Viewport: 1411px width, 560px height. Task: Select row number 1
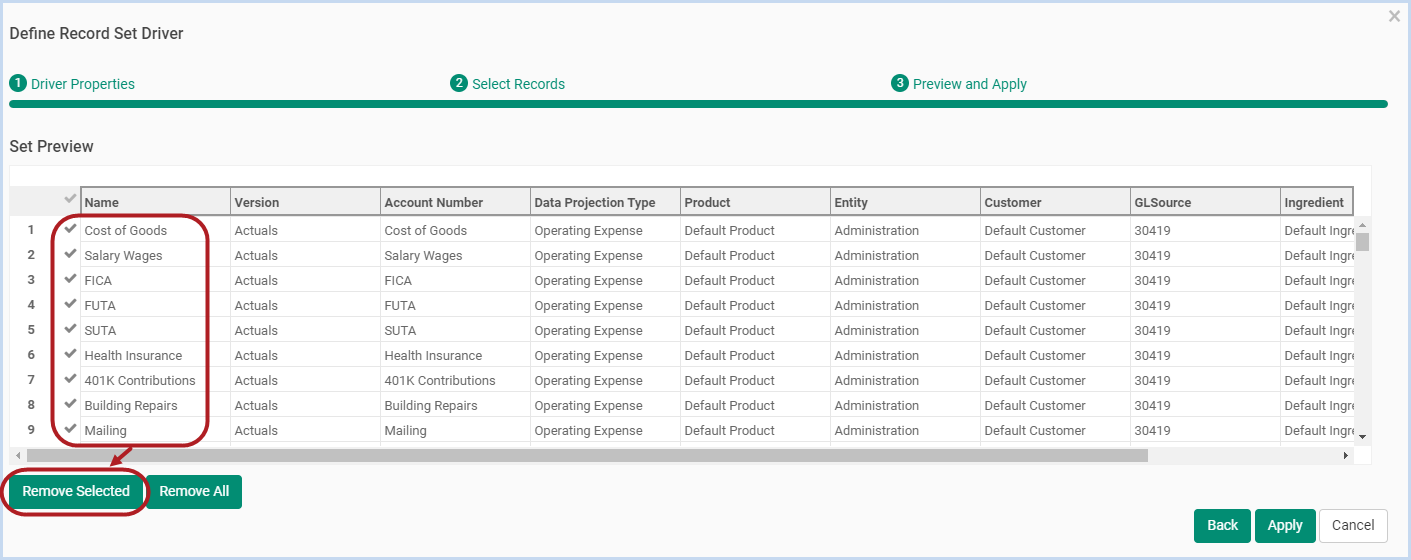coord(31,230)
